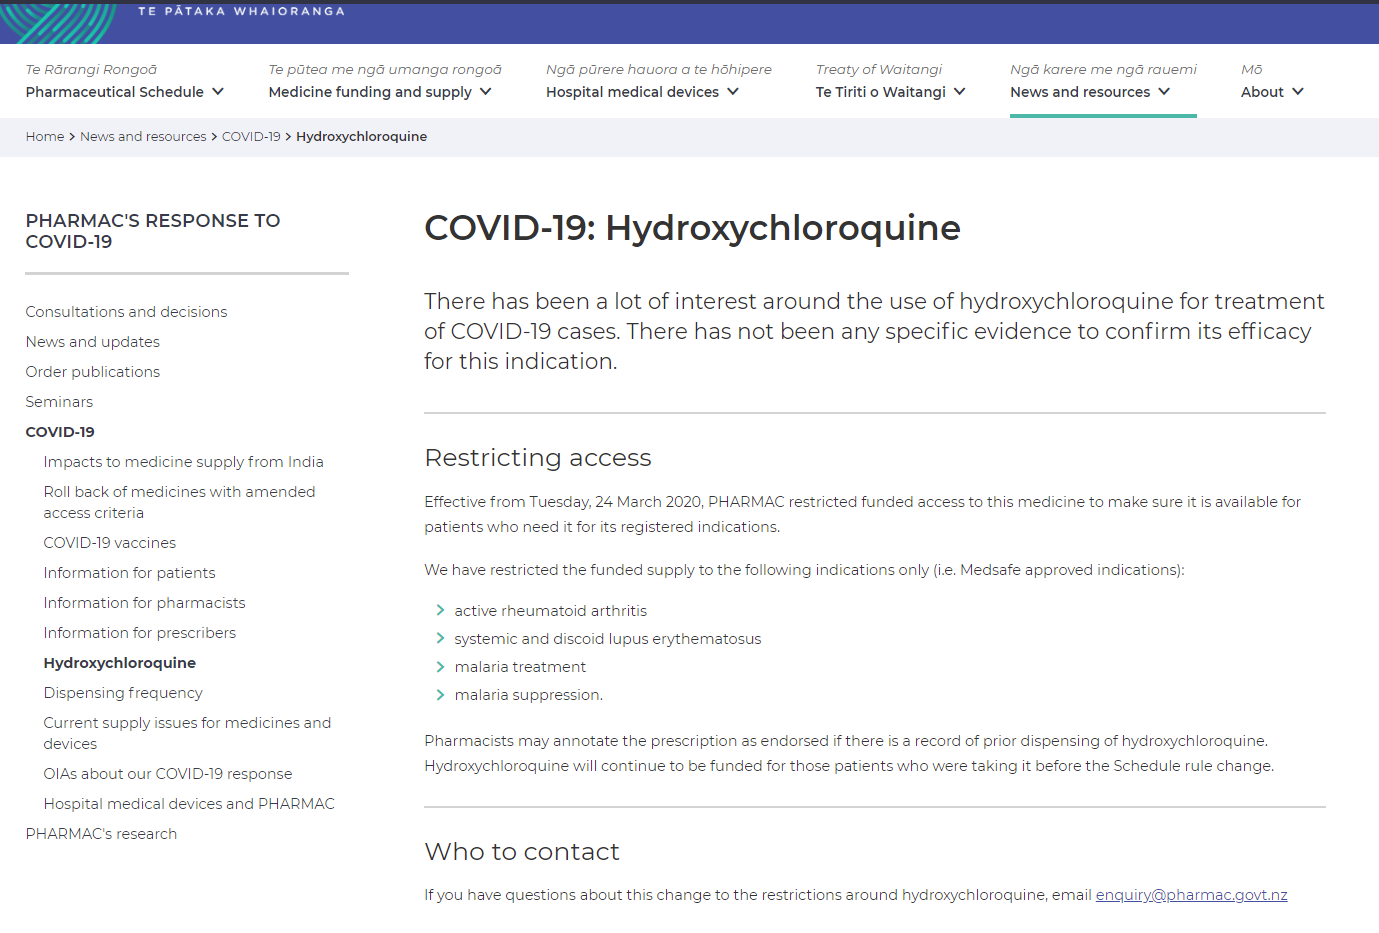Open News and updates in sidebar

(x=93, y=342)
